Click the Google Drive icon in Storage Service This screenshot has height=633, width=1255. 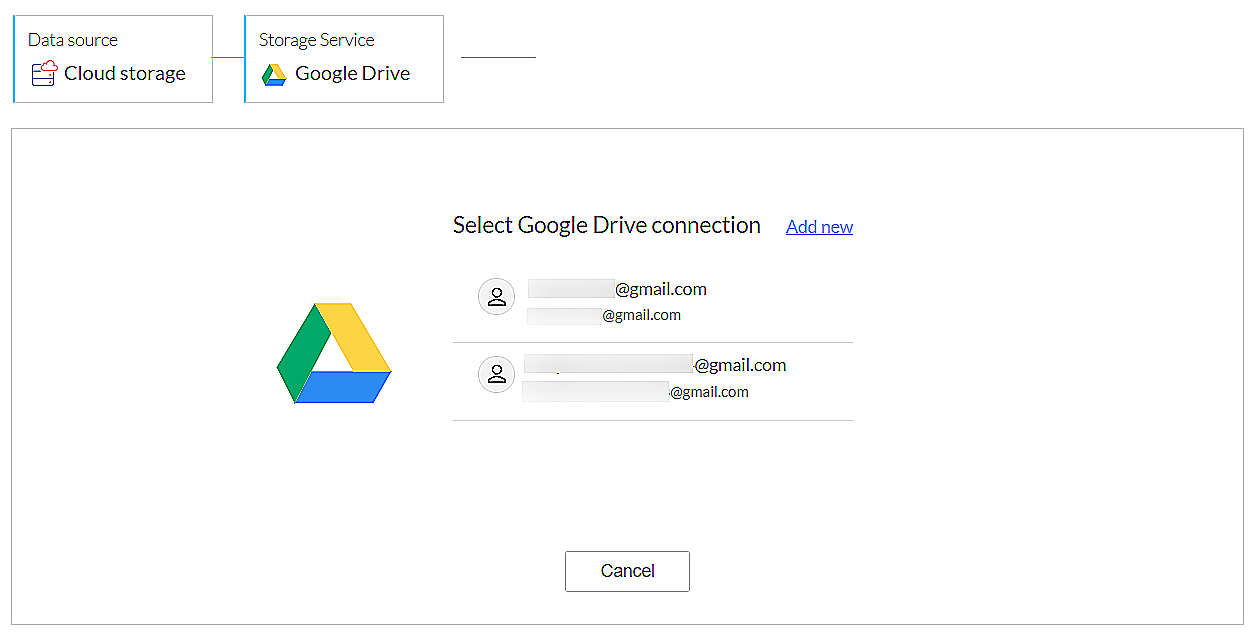[x=274, y=74]
